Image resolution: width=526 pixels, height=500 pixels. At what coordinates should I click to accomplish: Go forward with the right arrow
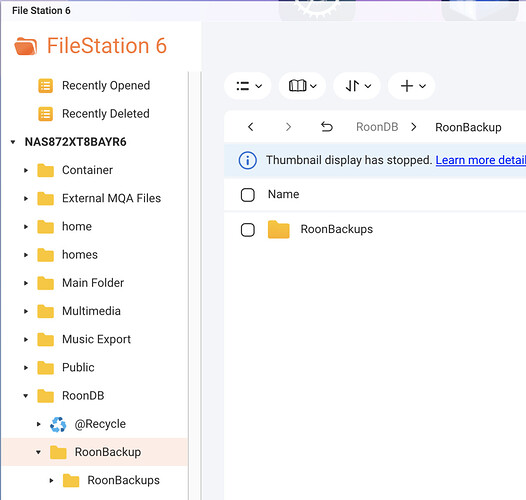click(x=288, y=127)
